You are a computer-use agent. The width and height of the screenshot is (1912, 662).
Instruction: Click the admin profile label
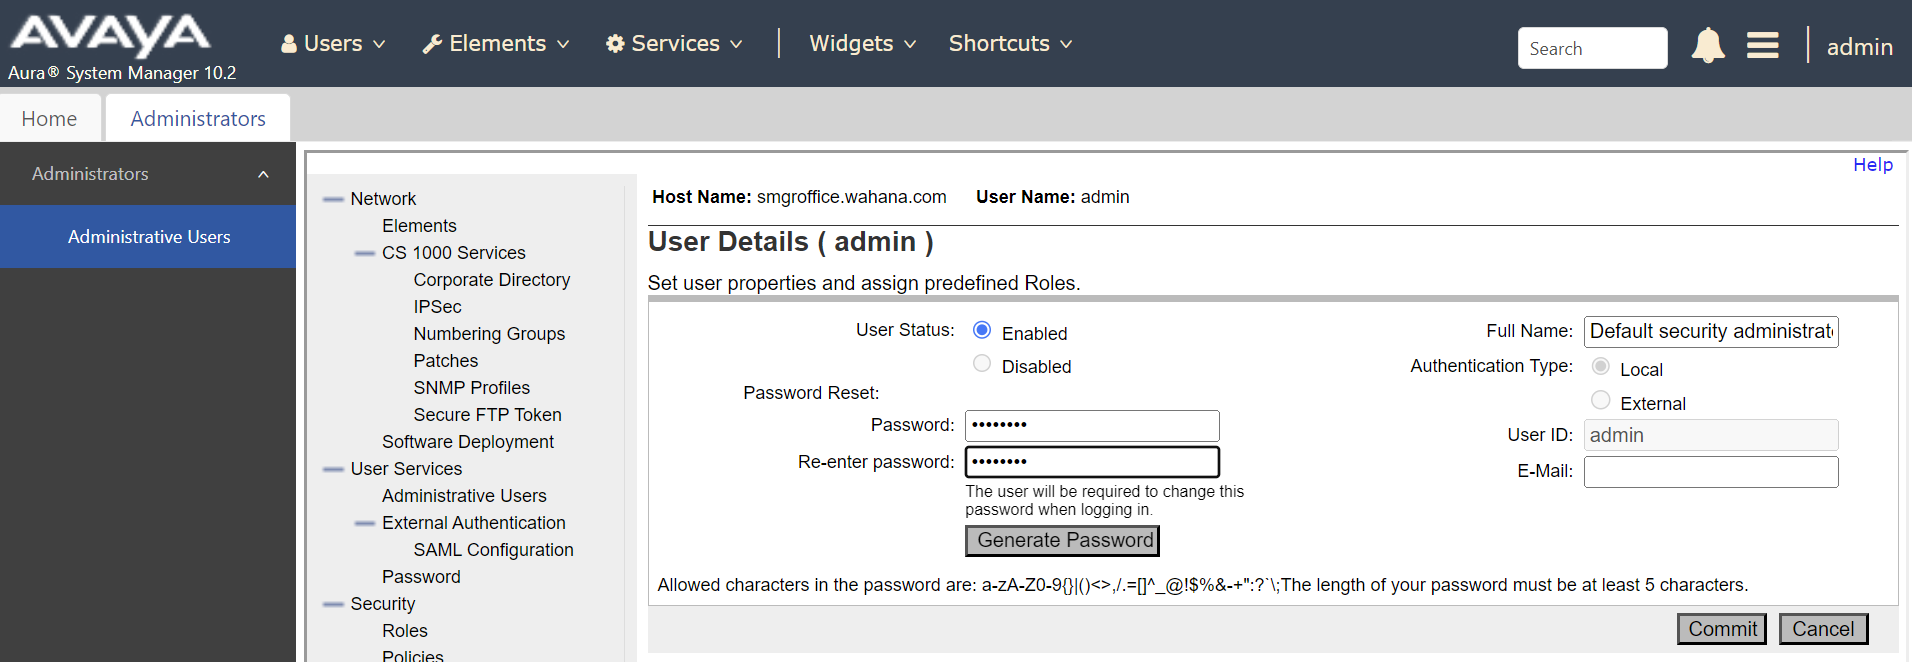click(1859, 46)
